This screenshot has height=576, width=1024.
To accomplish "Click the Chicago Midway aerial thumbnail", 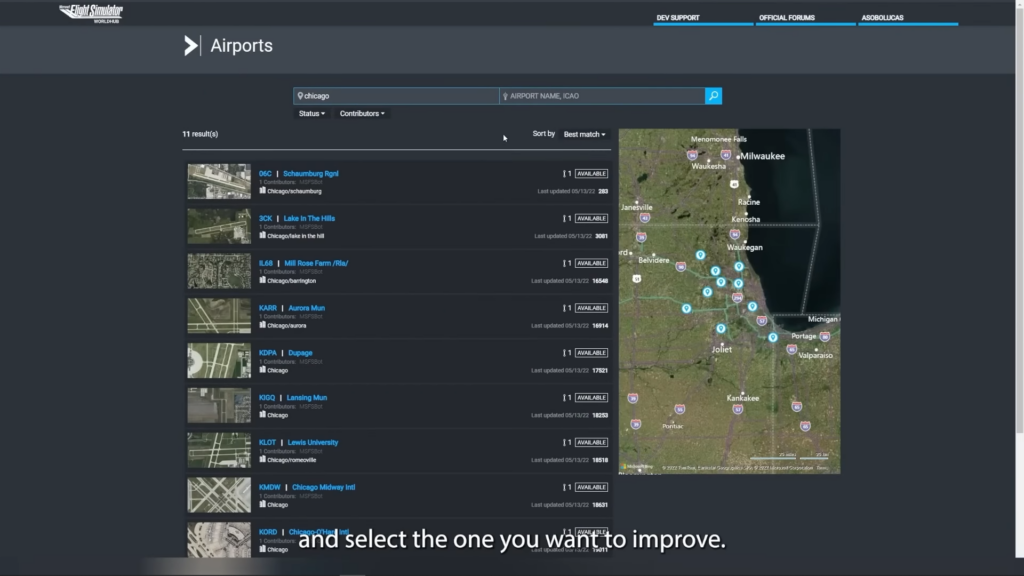I will [219, 494].
